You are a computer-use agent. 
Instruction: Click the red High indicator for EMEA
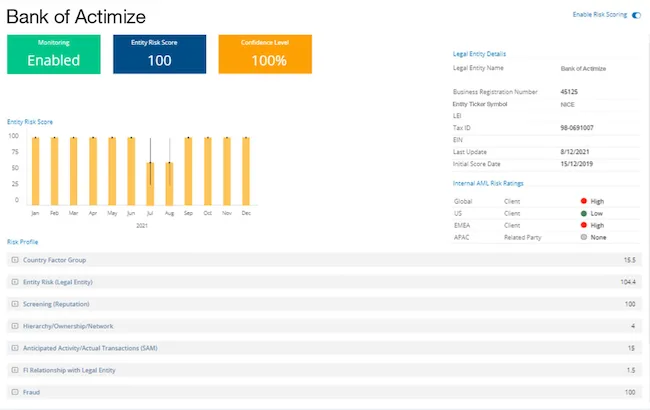pyautogui.click(x=584, y=225)
